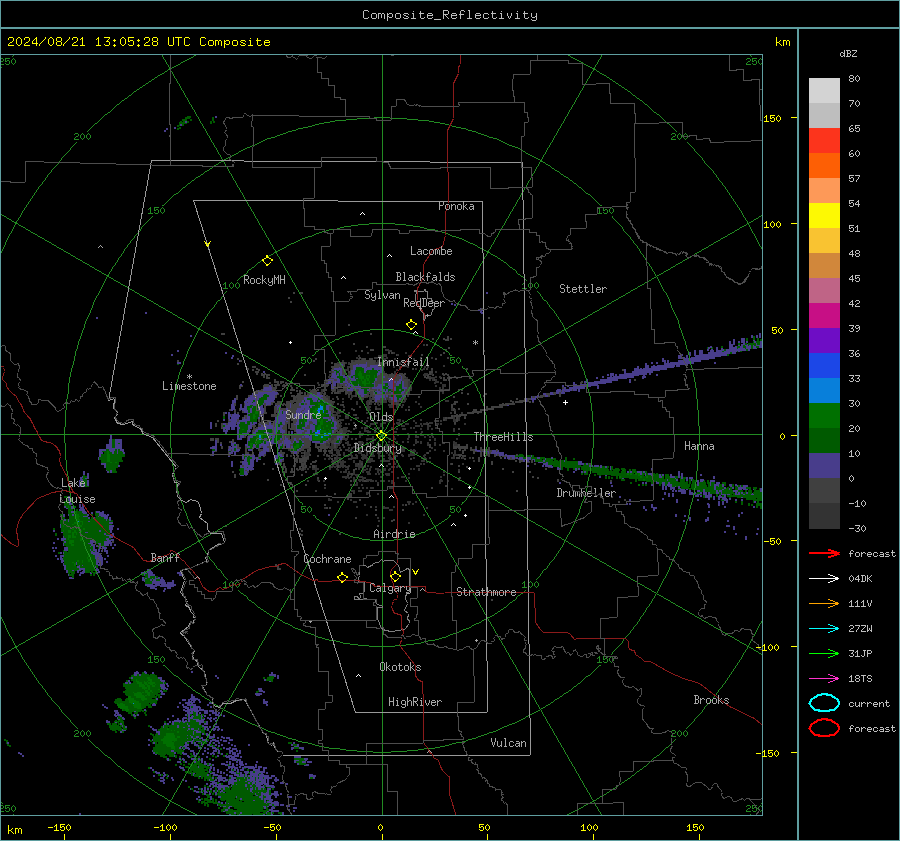
Task: Select the cyan 27ZW arrow icon
Action: (824, 629)
